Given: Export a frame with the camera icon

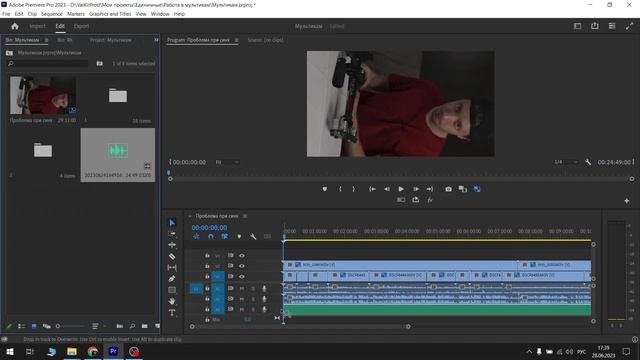Looking at the screenshot, I should [x=448, y=189].
